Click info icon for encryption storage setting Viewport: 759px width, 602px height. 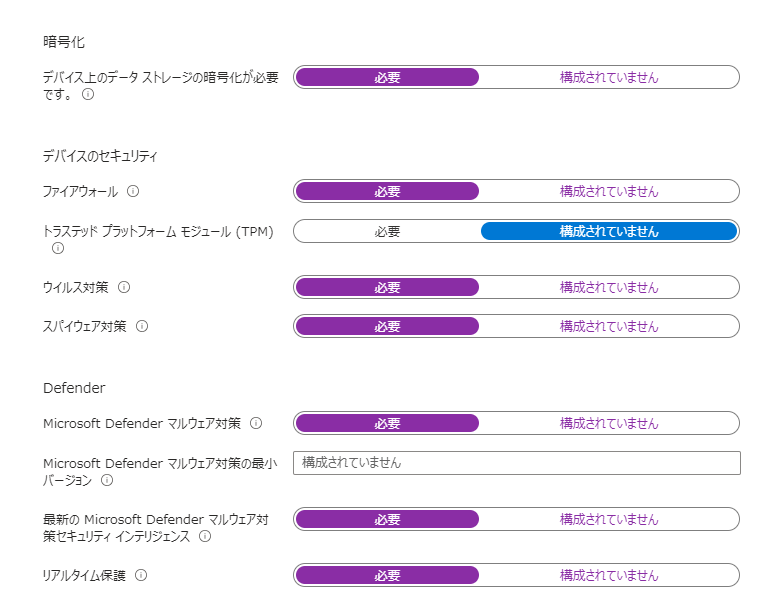click(88, 95)
